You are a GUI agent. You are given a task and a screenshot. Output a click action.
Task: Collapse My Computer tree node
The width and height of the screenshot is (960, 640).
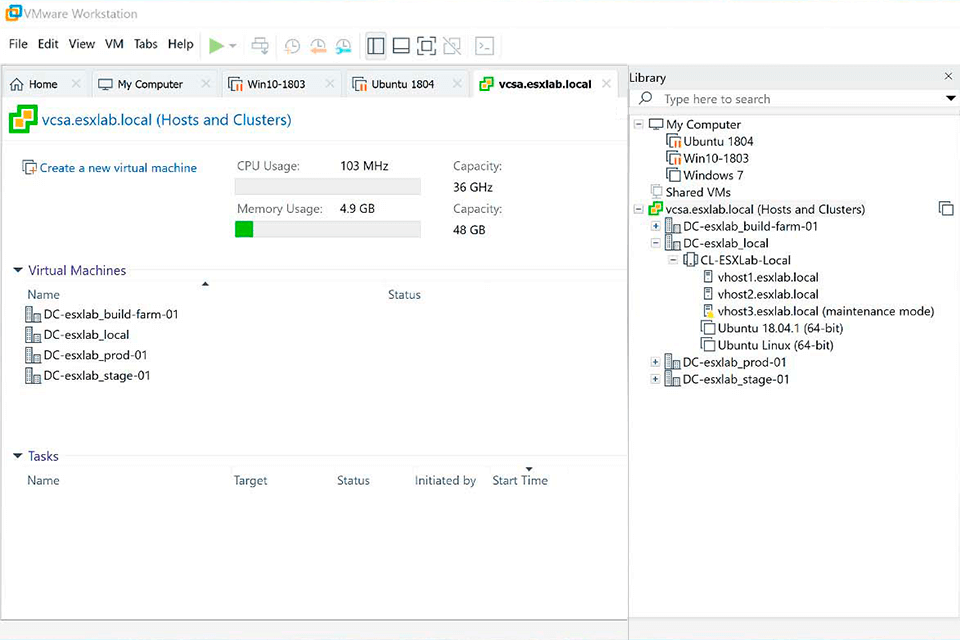point(639,124)
